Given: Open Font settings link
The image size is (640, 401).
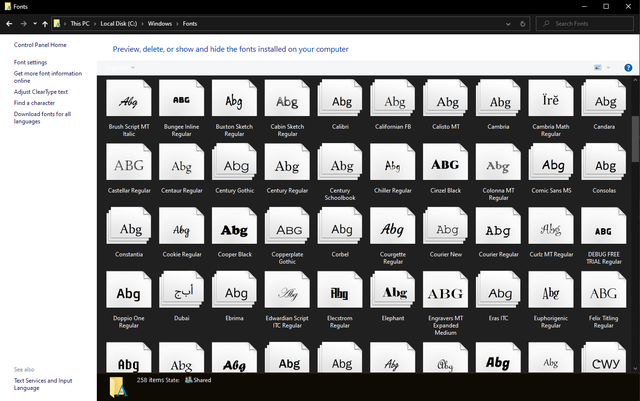Looking at the screenshot, I should click(x=30, y=62).
